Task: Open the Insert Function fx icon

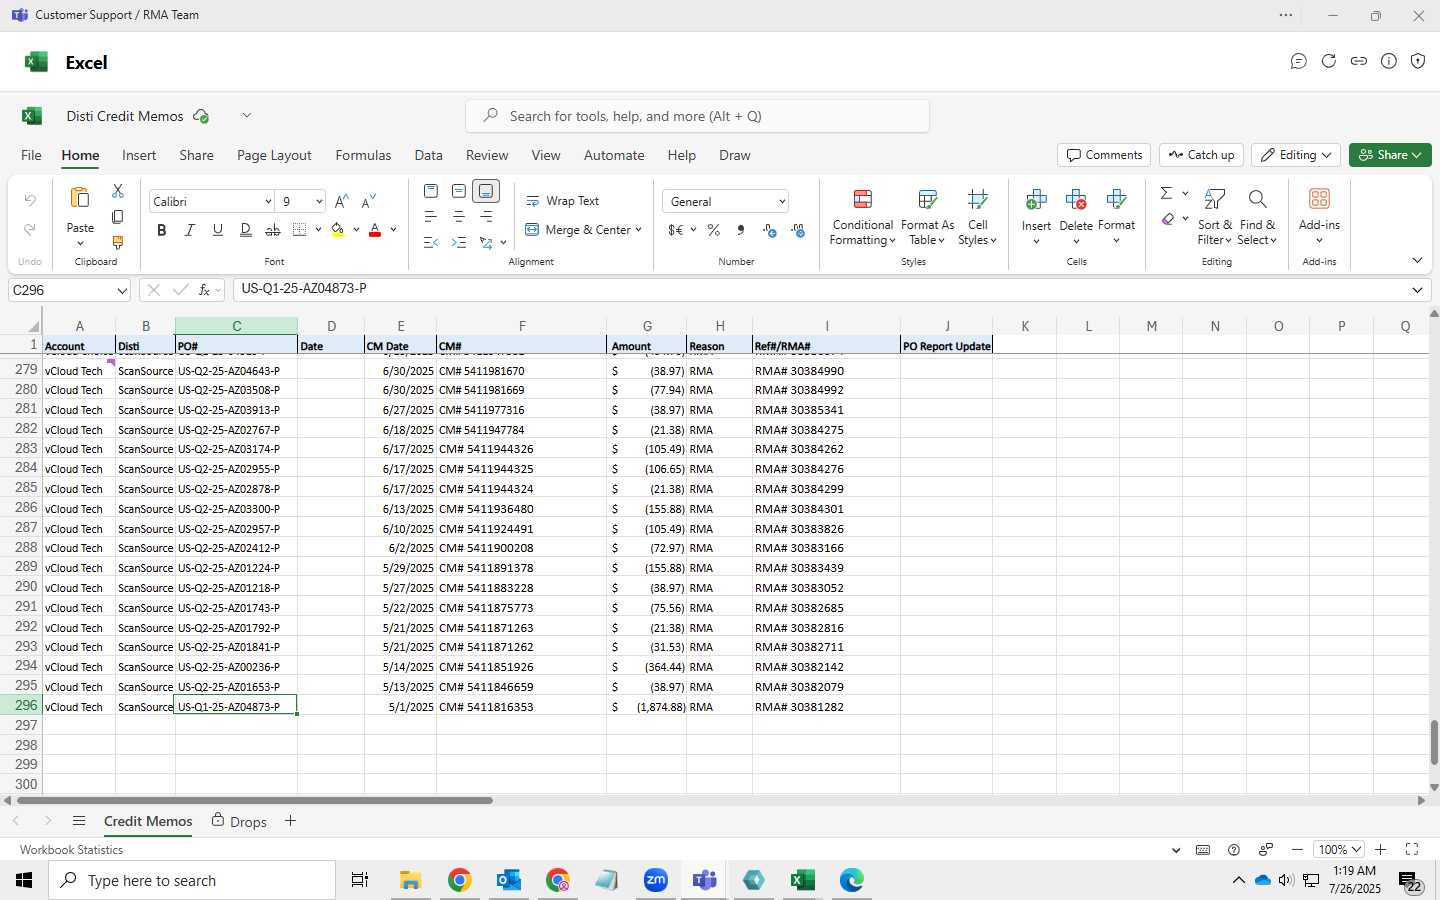Action: tap(204, 290)
